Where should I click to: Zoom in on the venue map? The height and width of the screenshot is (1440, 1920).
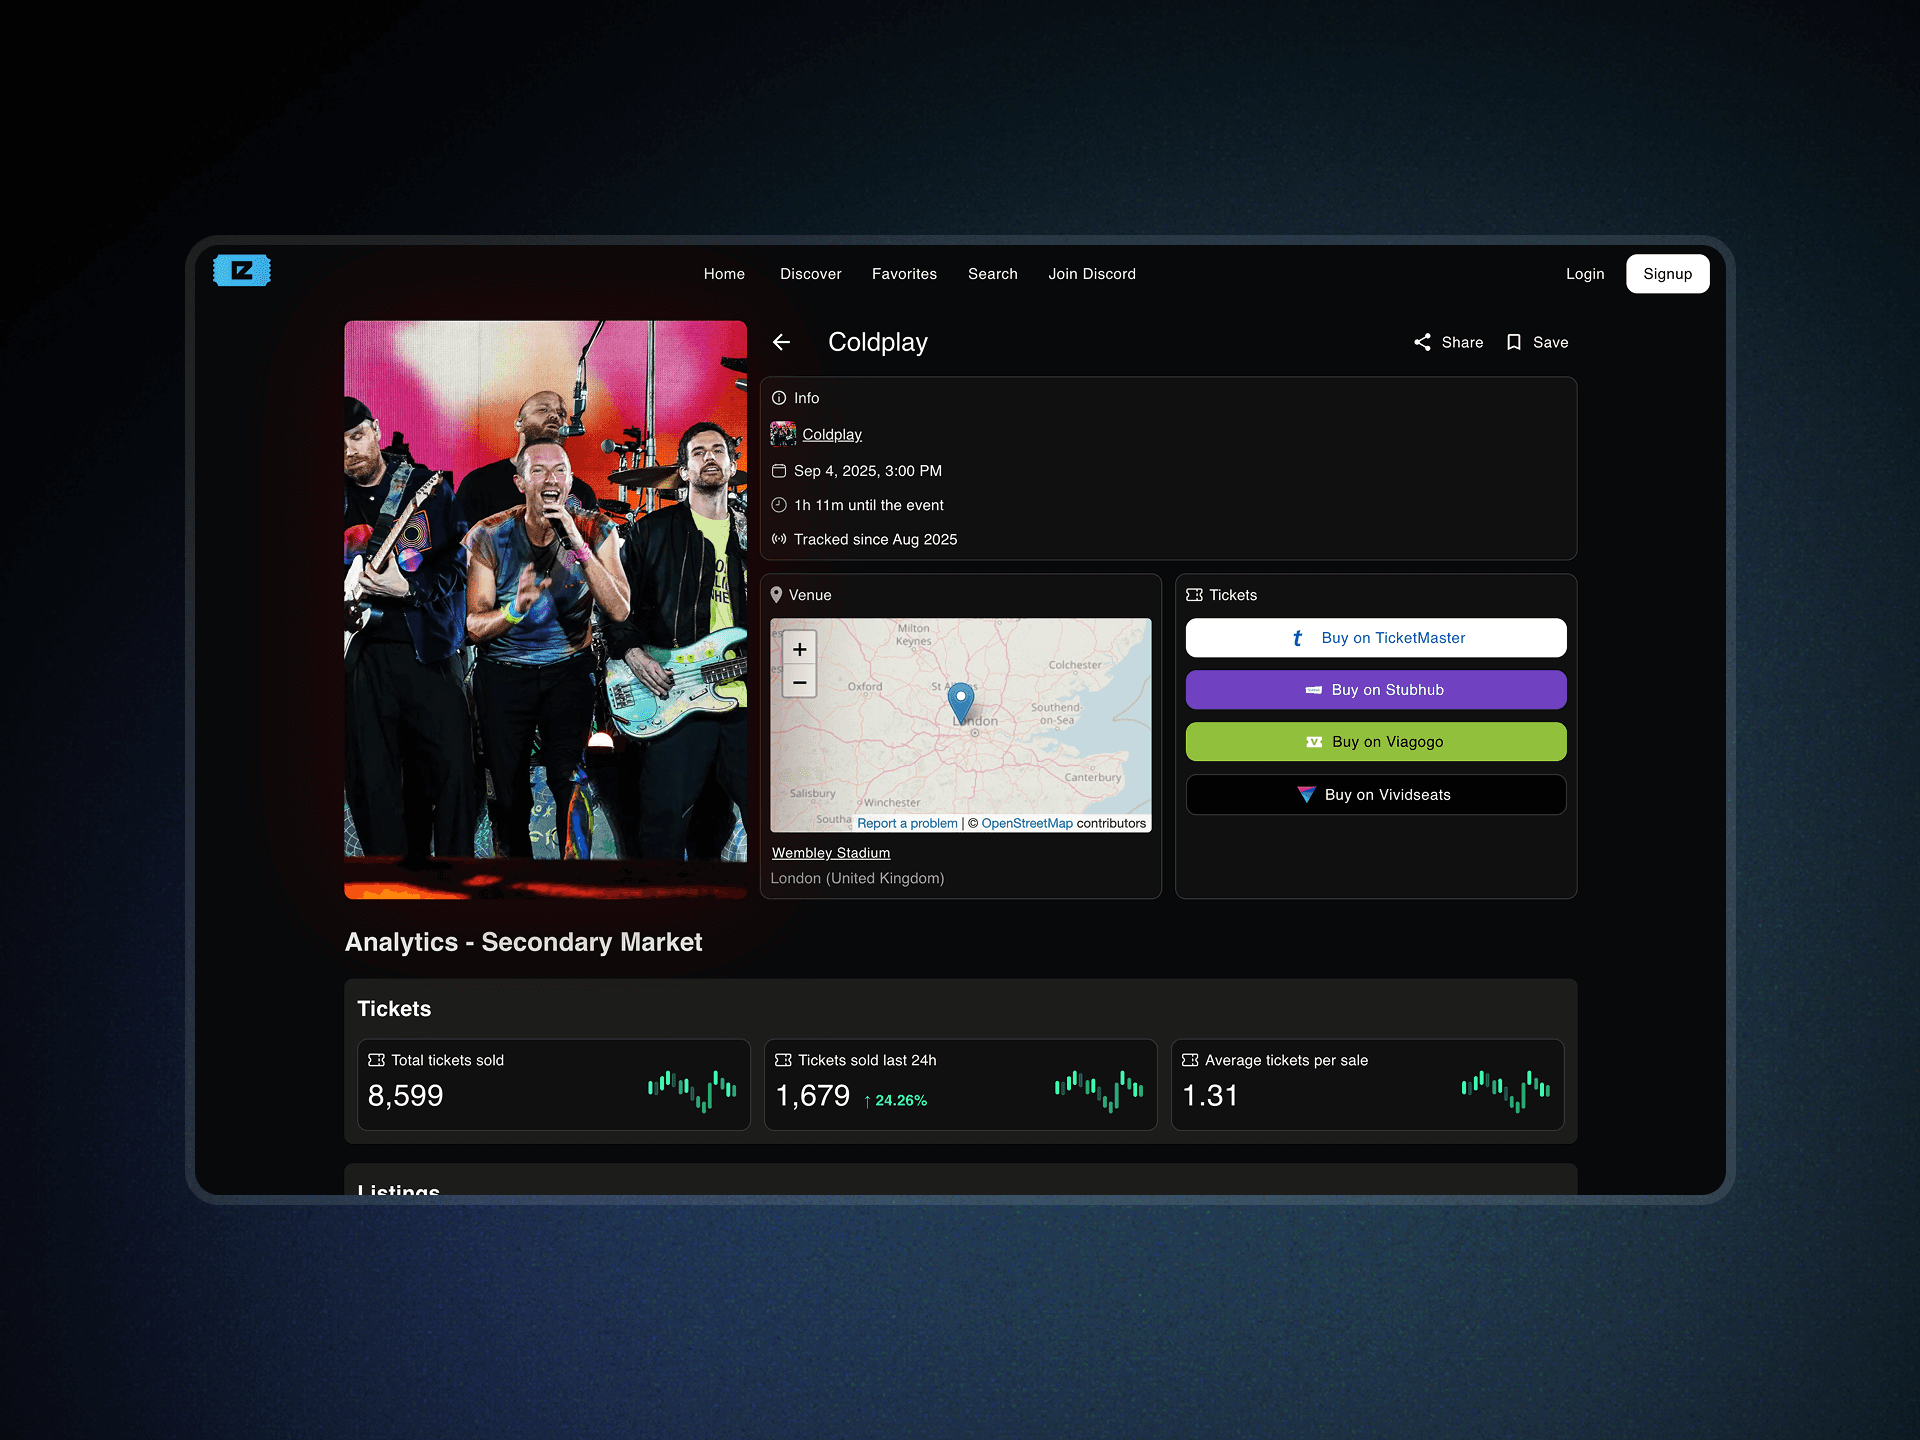799,649
